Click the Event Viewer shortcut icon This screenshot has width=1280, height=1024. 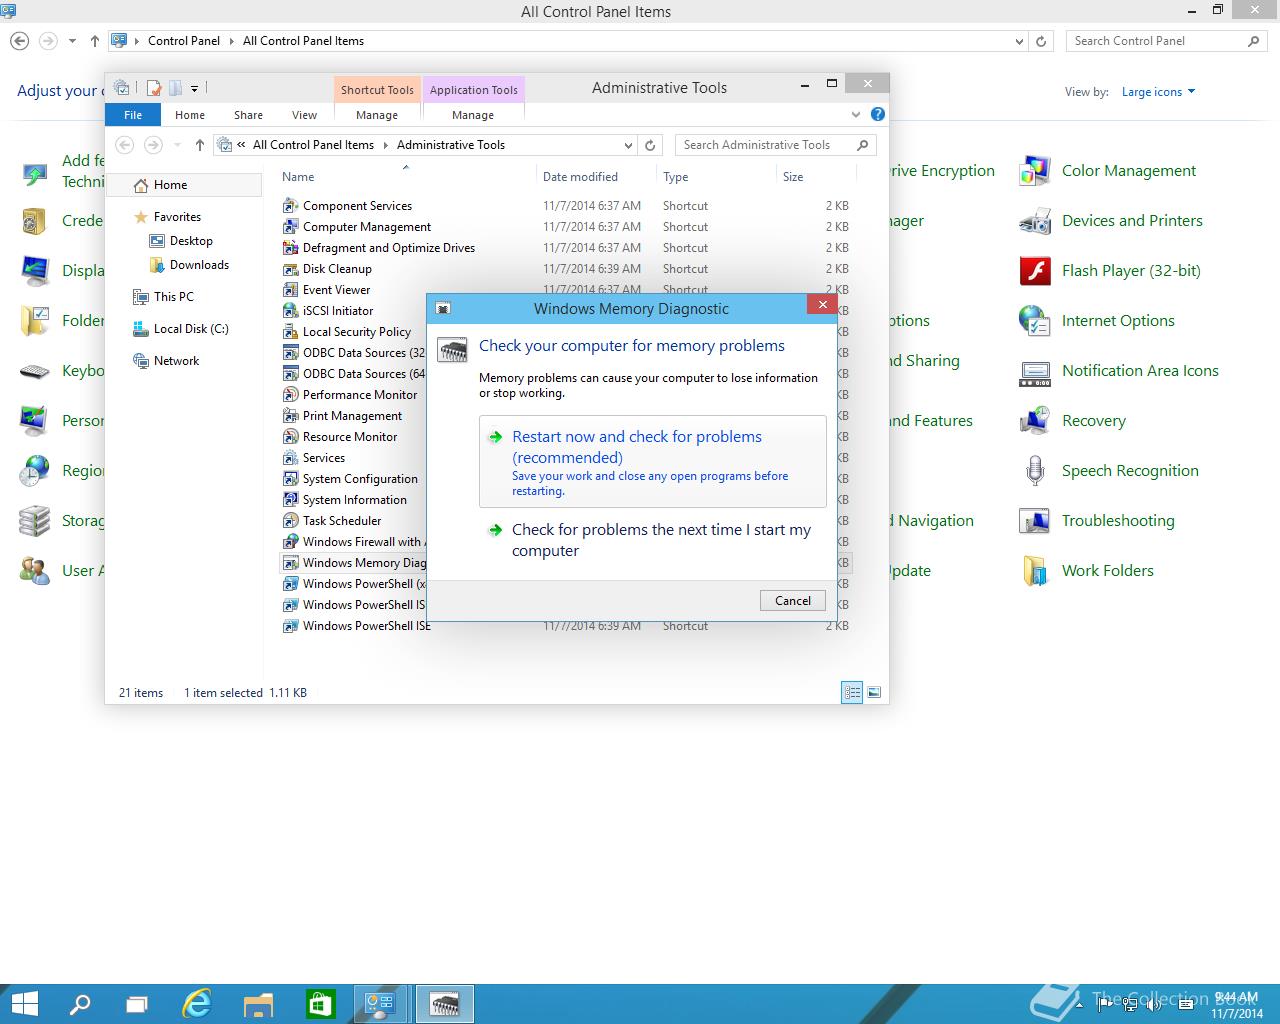point(290,290)
